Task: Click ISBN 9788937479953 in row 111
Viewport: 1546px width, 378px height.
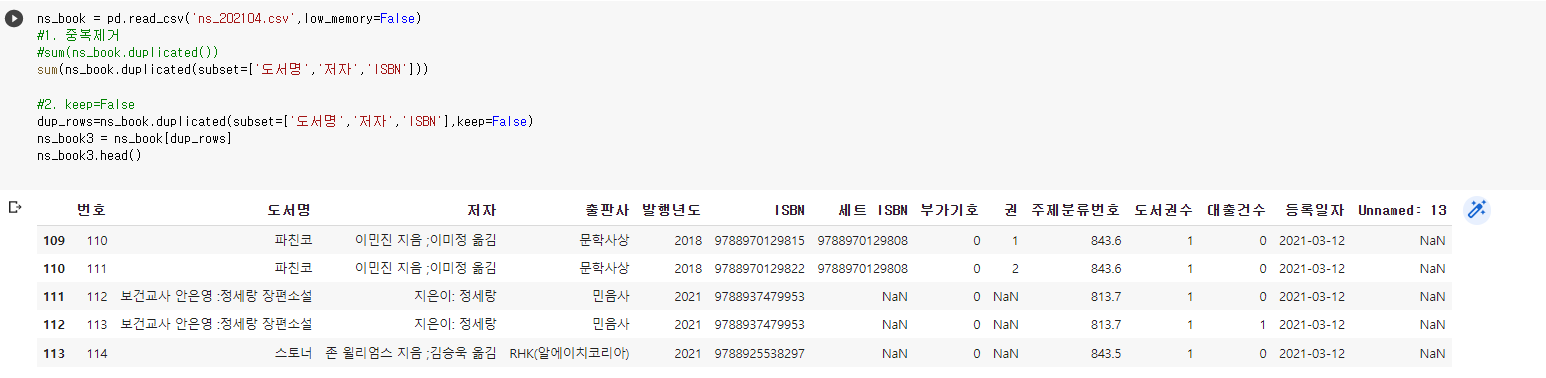Action: click(760, 296)
